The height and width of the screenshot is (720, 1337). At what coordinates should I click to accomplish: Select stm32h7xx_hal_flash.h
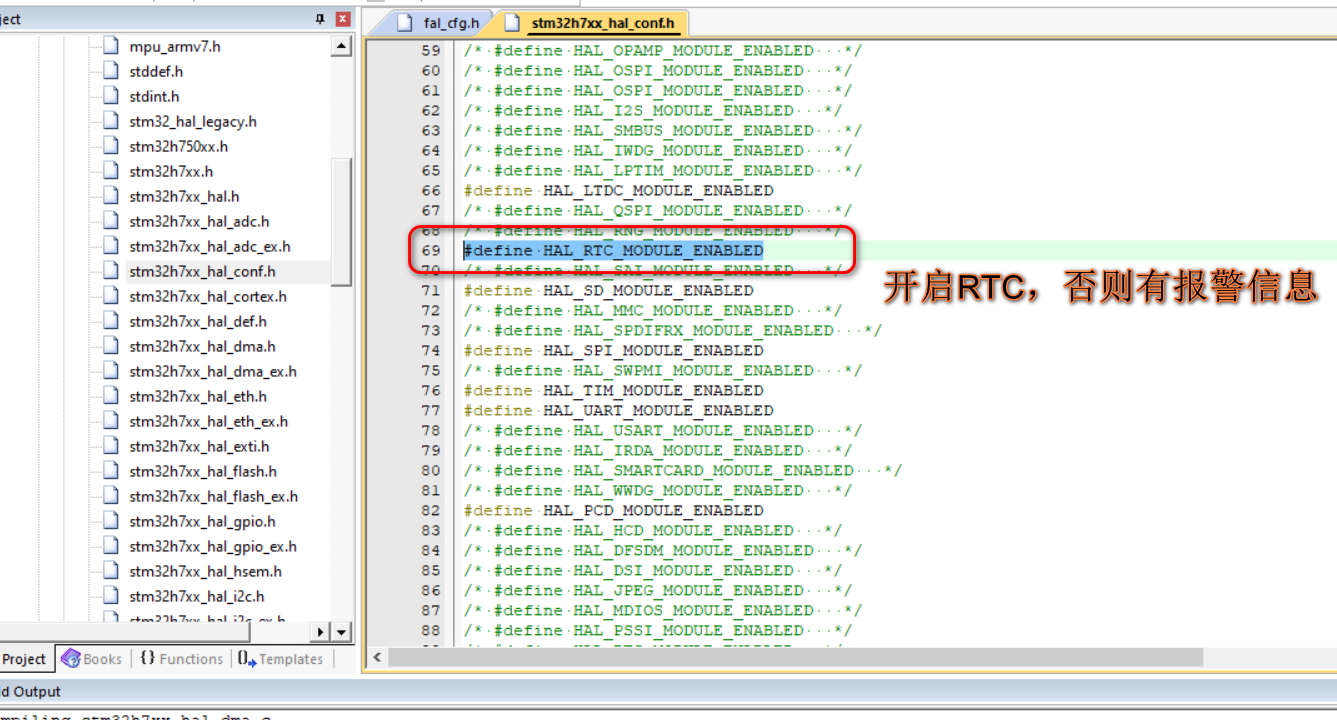pyautogui.click(x=203, y=471)
